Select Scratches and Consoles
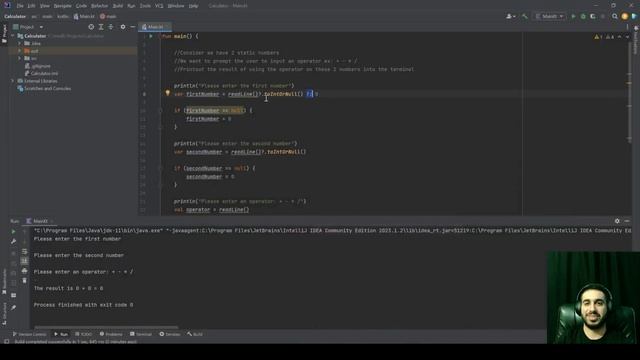The width and height of the screenshot is (640, 360). click(44, 88)
